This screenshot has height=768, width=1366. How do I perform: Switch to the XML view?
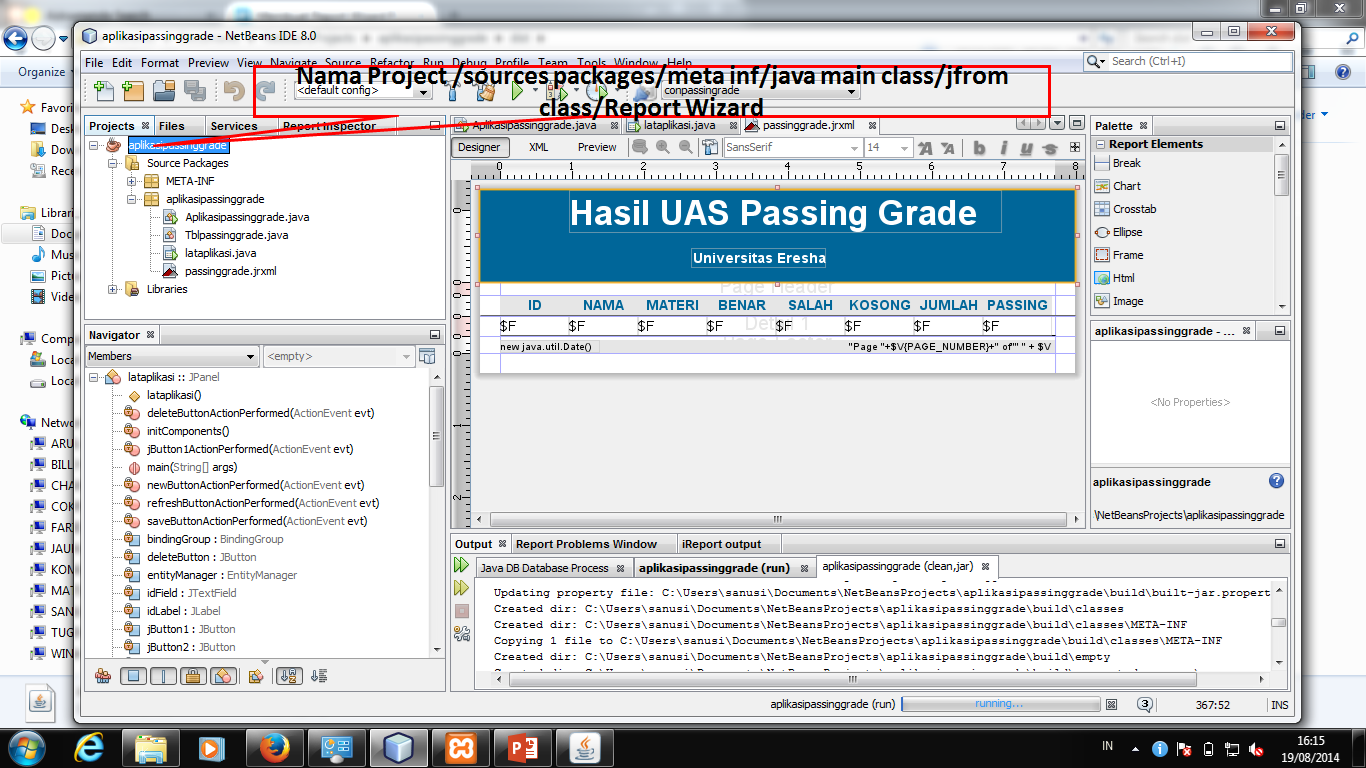click(538, 147)
